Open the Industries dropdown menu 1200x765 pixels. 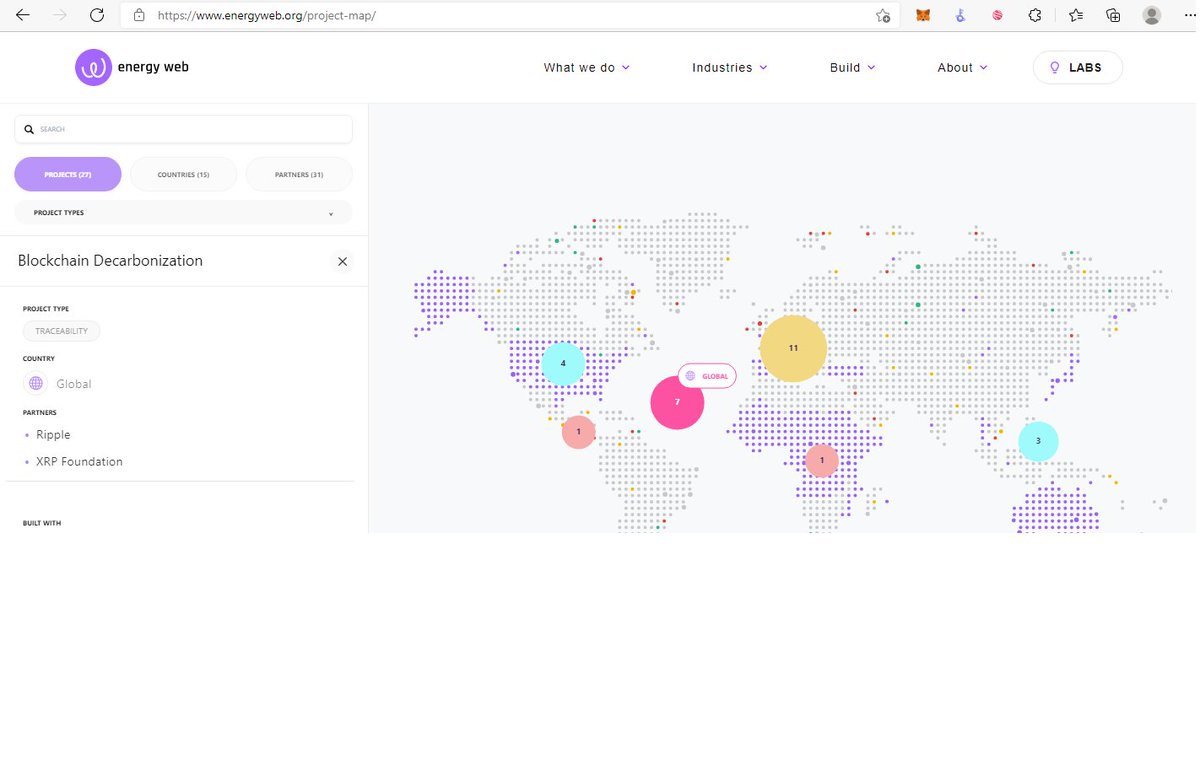pos(730,68)
